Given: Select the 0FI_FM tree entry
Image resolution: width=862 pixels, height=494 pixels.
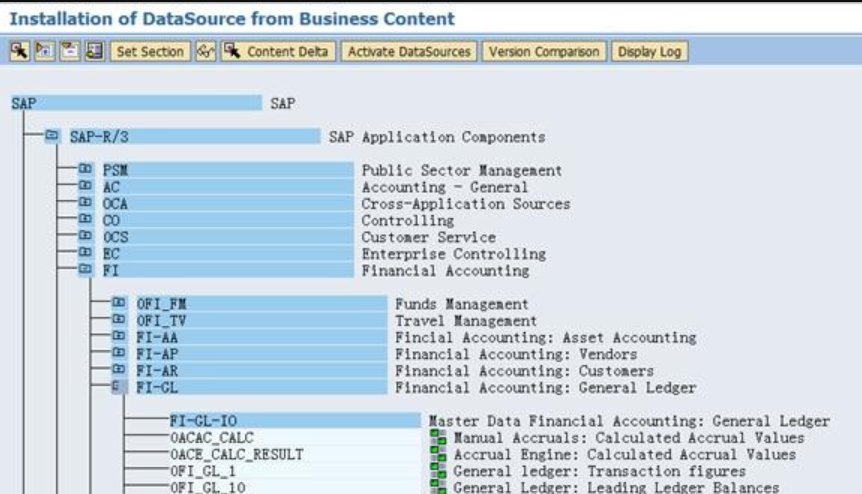Looking at the screenshot, I should [262, 304].
